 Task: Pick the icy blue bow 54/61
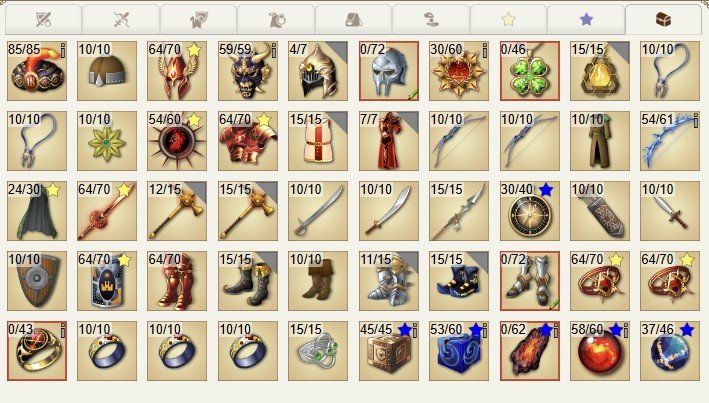(670, 141)
